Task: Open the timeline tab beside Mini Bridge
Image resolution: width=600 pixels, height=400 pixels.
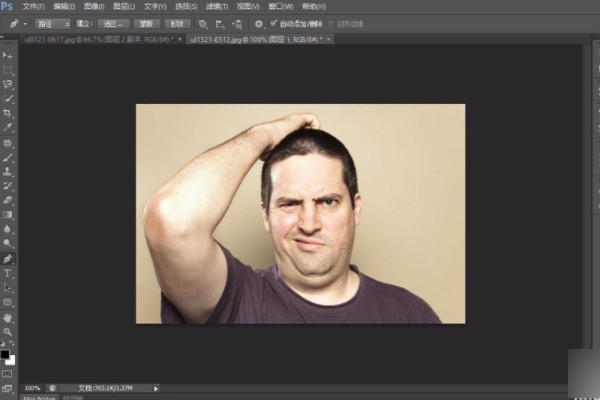Action: pyautogui.click(x=73, y=398)
